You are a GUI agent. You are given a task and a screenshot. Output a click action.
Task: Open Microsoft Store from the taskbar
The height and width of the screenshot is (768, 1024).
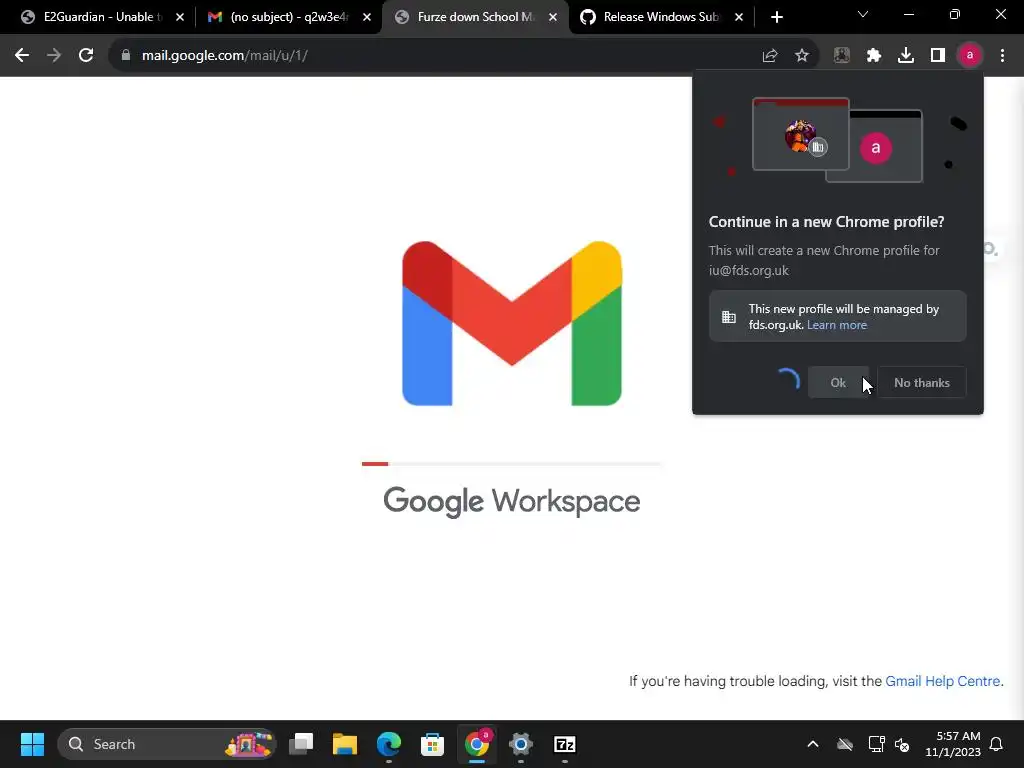[x=432, y=744]
